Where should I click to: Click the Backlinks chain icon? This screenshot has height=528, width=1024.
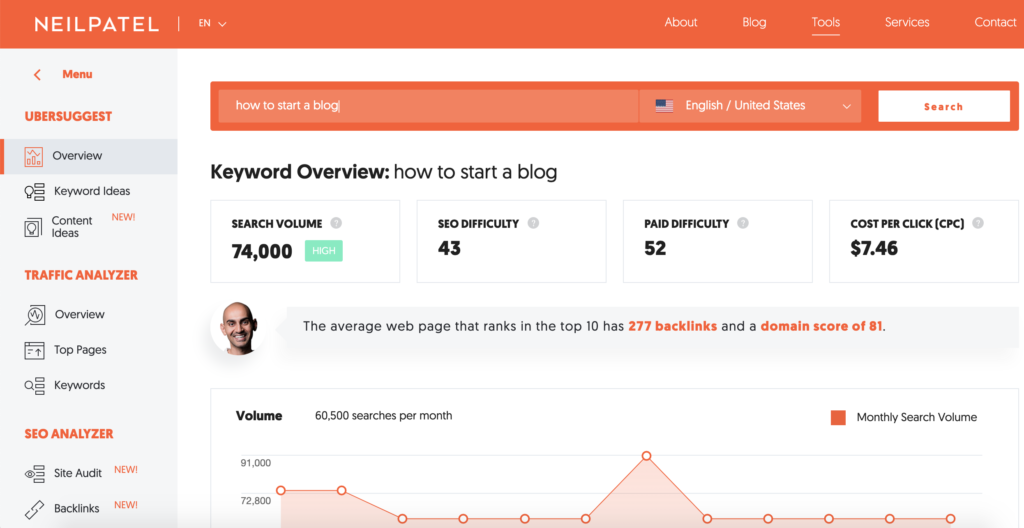coord(34,508)
